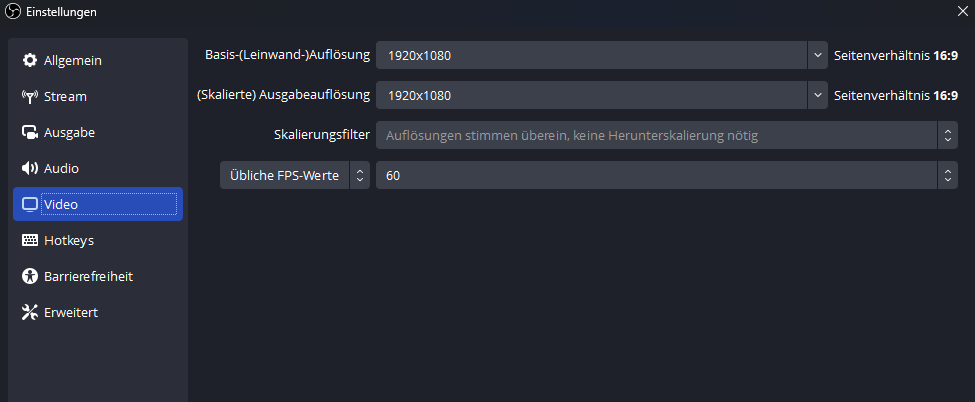Viewport: 975px width, 402px height.
Task: Expand the (Skalierte) Ausgabeauflösung dropdown arrow
Action: pos(817,95)
